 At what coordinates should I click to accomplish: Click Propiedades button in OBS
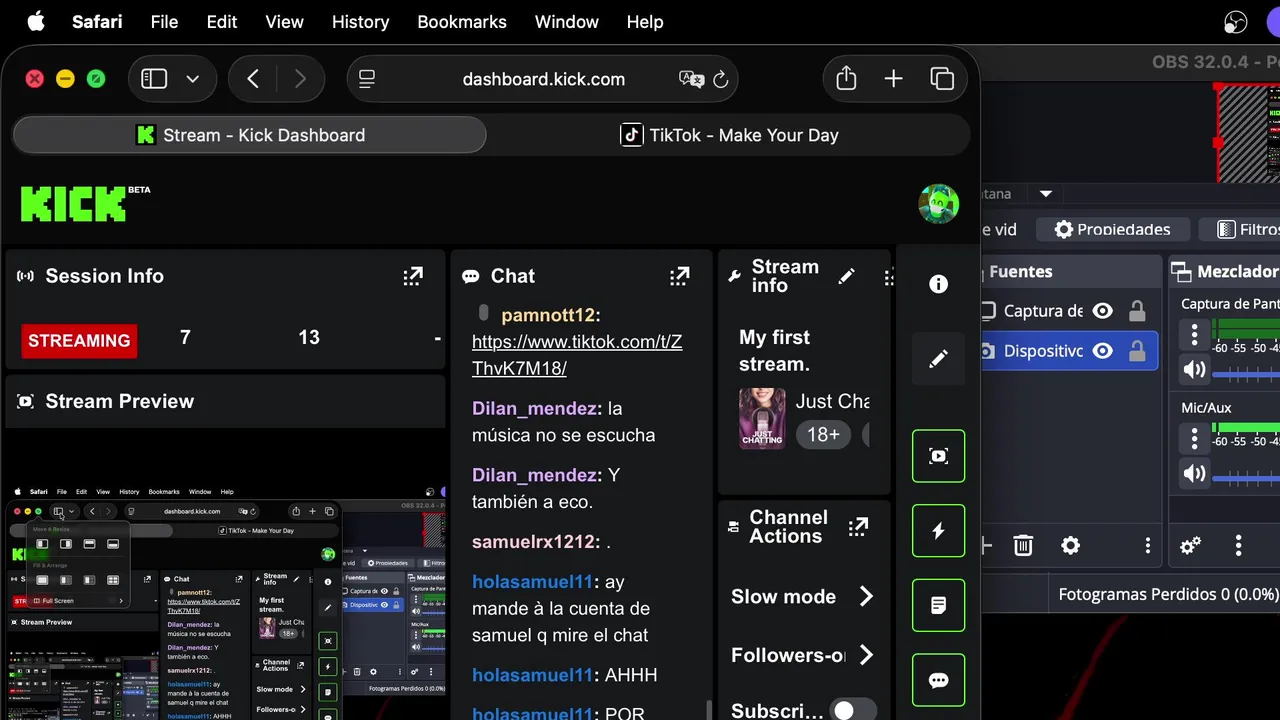point(1112,229)
